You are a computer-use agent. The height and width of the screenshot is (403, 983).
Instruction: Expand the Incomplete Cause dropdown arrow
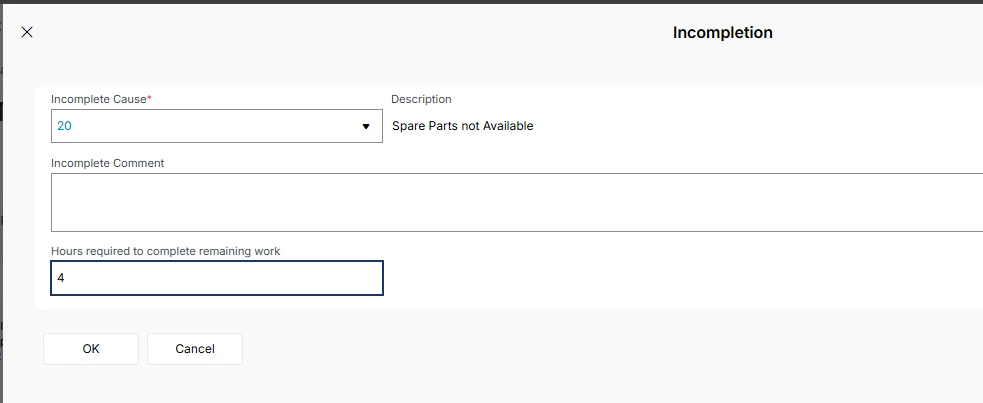(x=365, y=127)
